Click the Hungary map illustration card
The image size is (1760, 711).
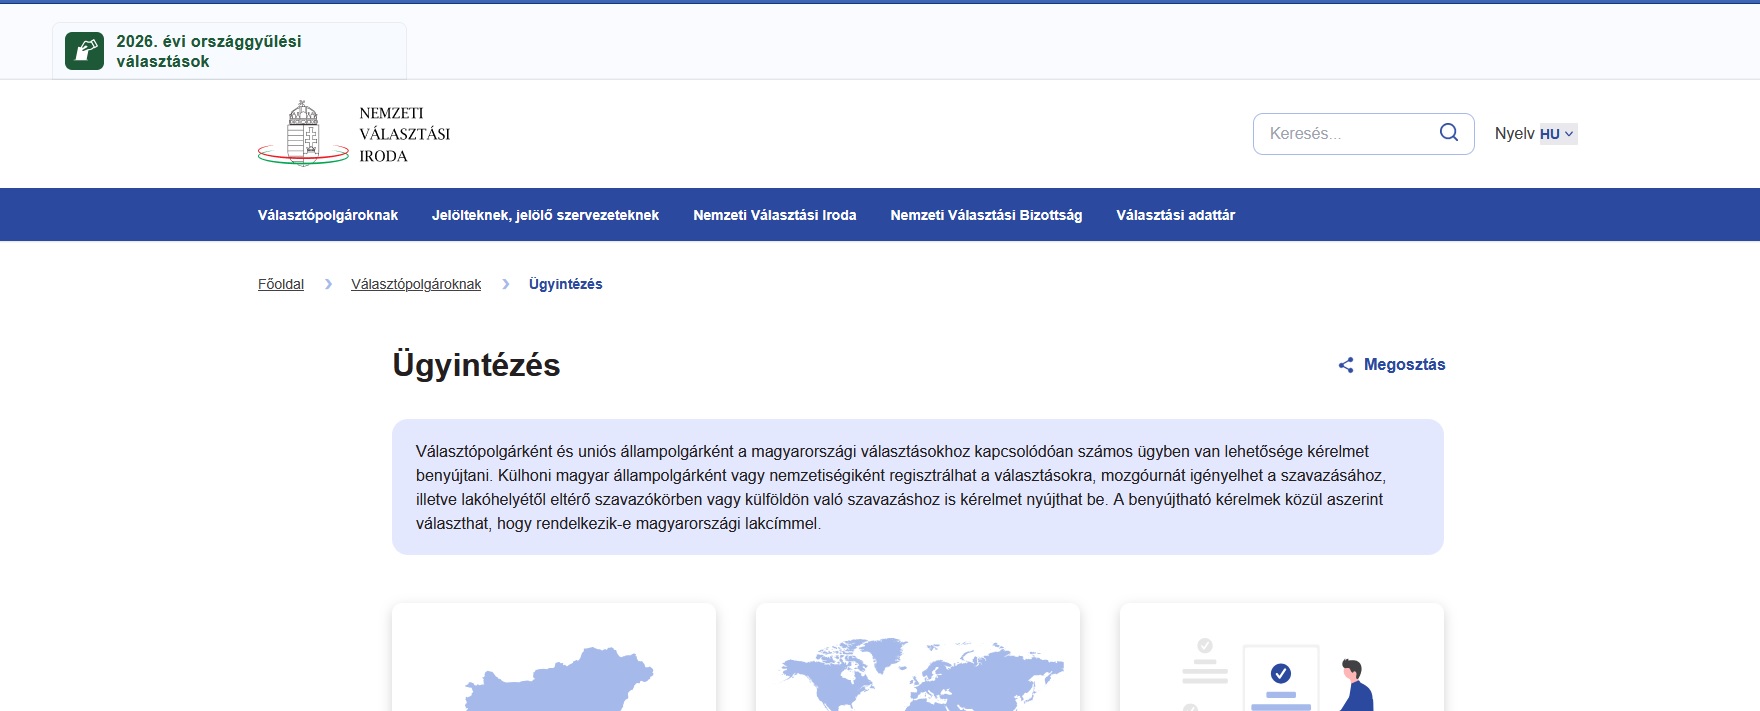tap(554, 660)
